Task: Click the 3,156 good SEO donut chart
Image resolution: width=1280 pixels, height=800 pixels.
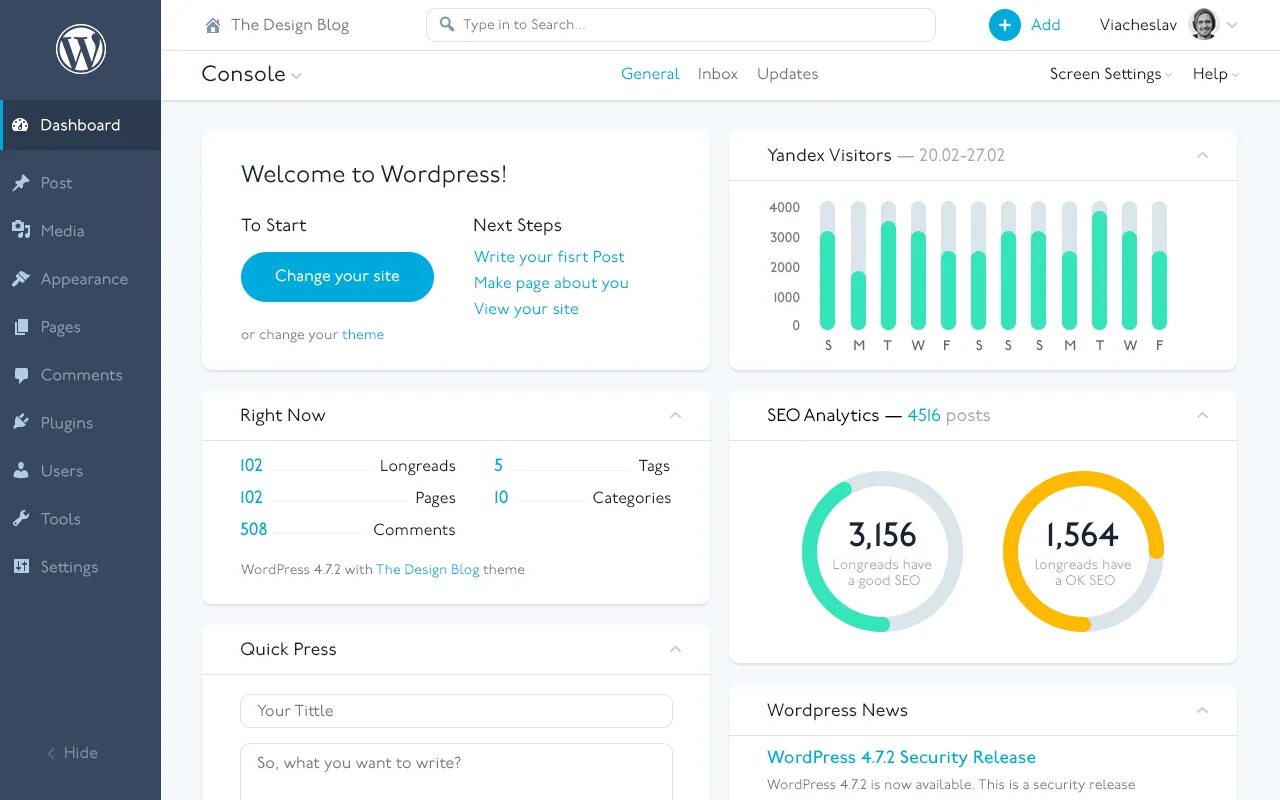Action: pos(882,552)
